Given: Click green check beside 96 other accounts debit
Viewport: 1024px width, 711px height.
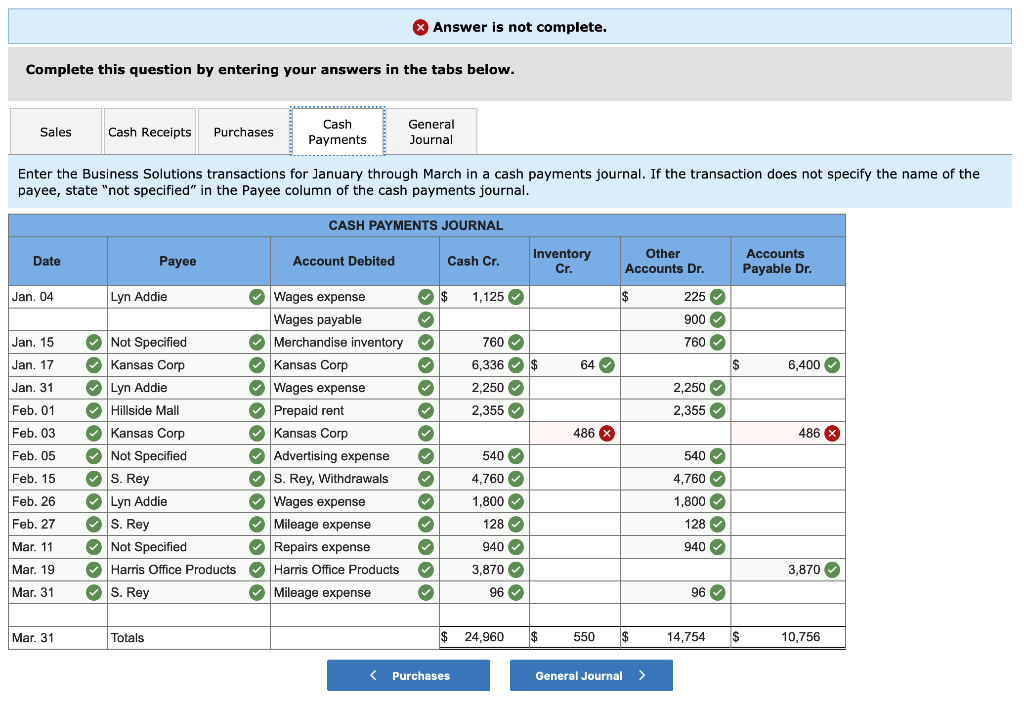Looking at the screenshot, I should point(717,593).
